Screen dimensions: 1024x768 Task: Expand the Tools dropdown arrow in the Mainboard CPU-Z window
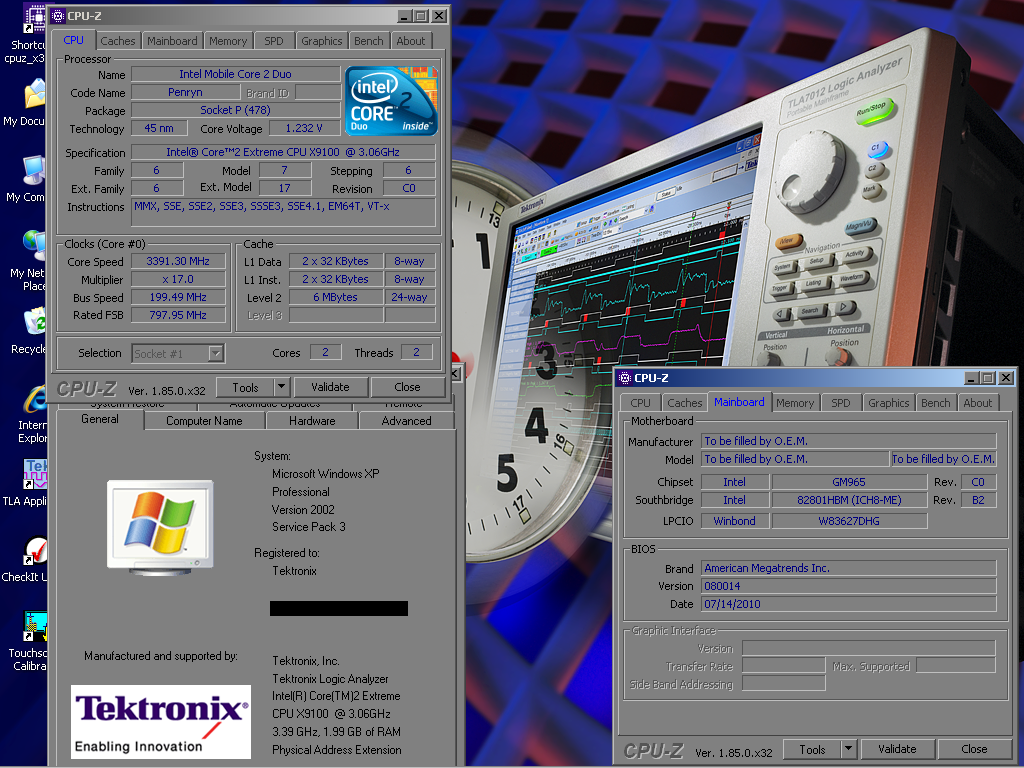pyautogui.click(x=848, y=749)
